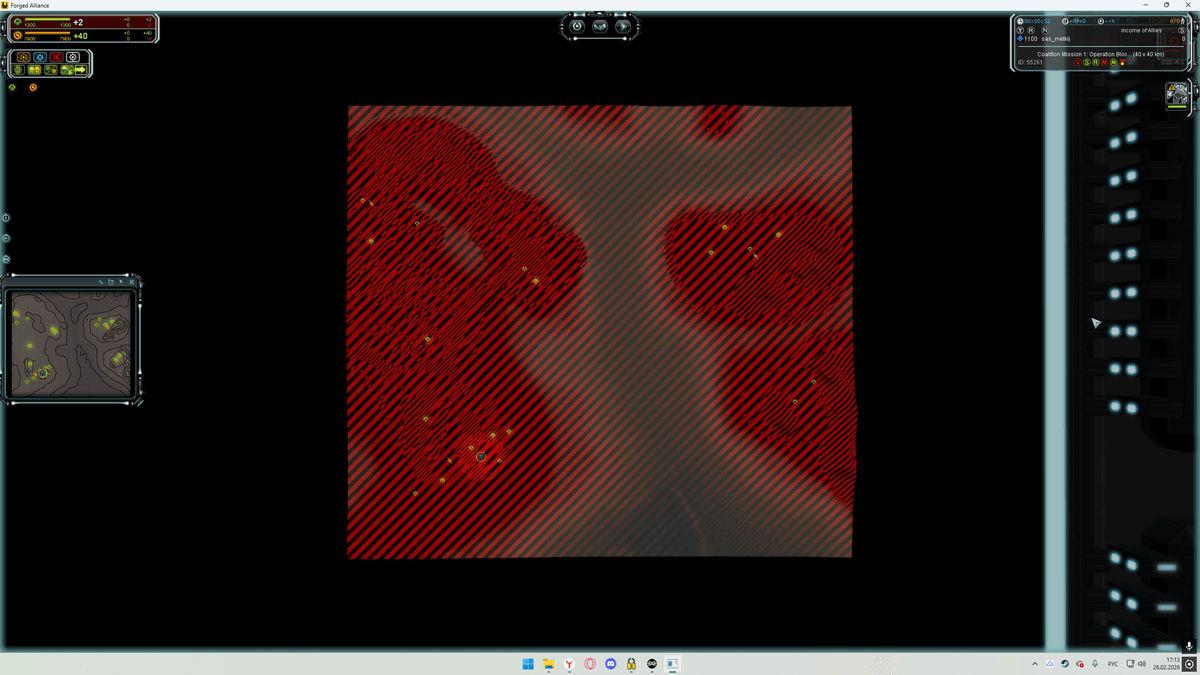Click the T circle button in score panel

pyautogui.click(x=1020, y=30)
